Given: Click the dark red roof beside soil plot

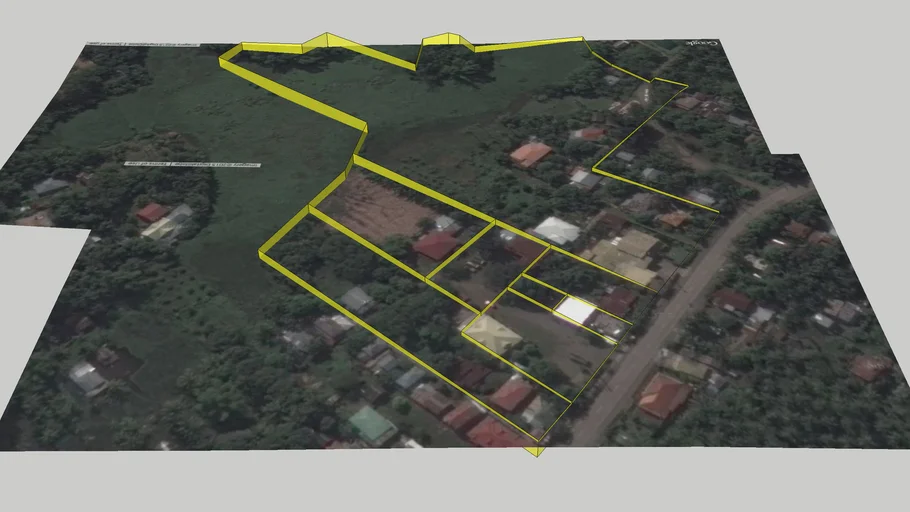Looking at the screenshot, I should coord(436,245).
